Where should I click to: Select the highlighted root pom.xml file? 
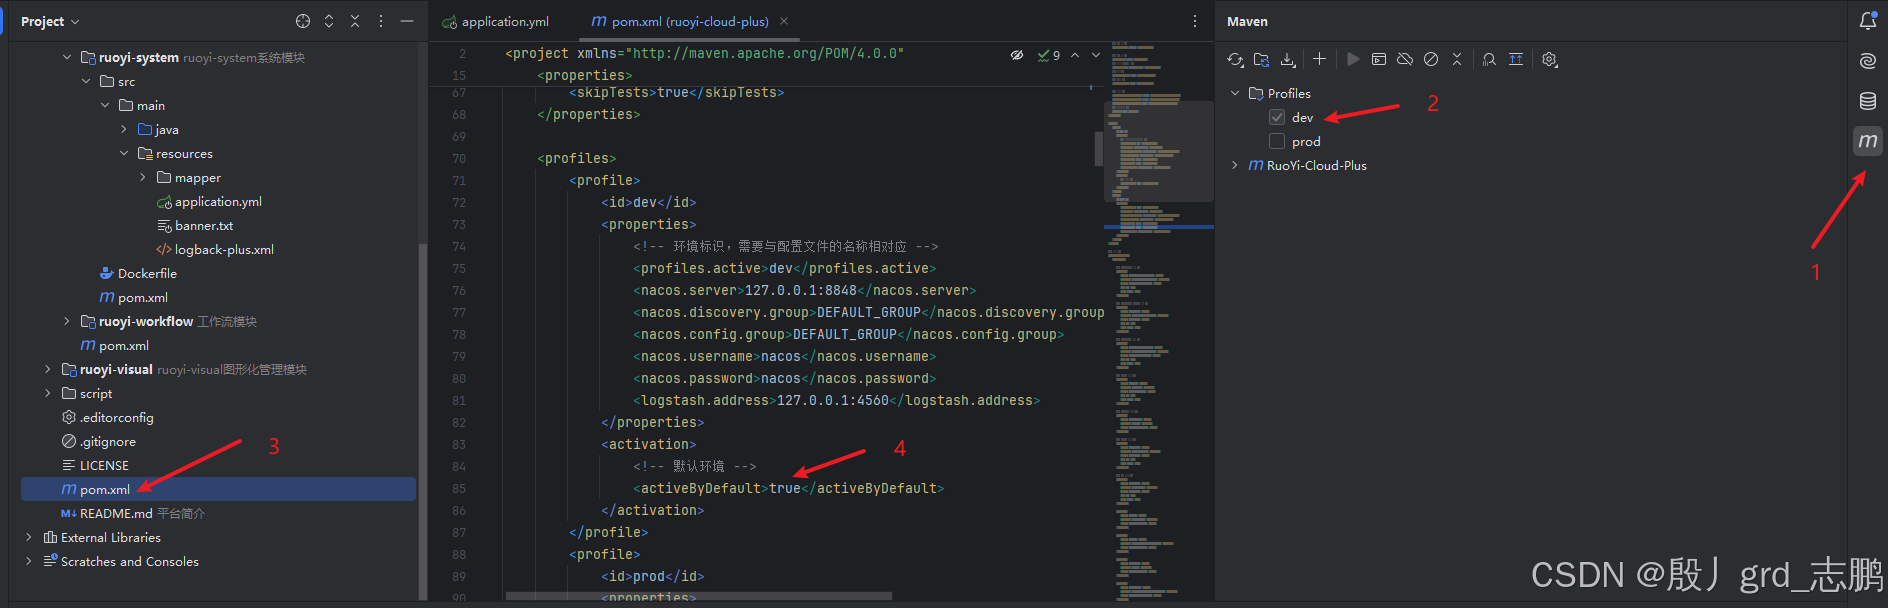point(218,489)
